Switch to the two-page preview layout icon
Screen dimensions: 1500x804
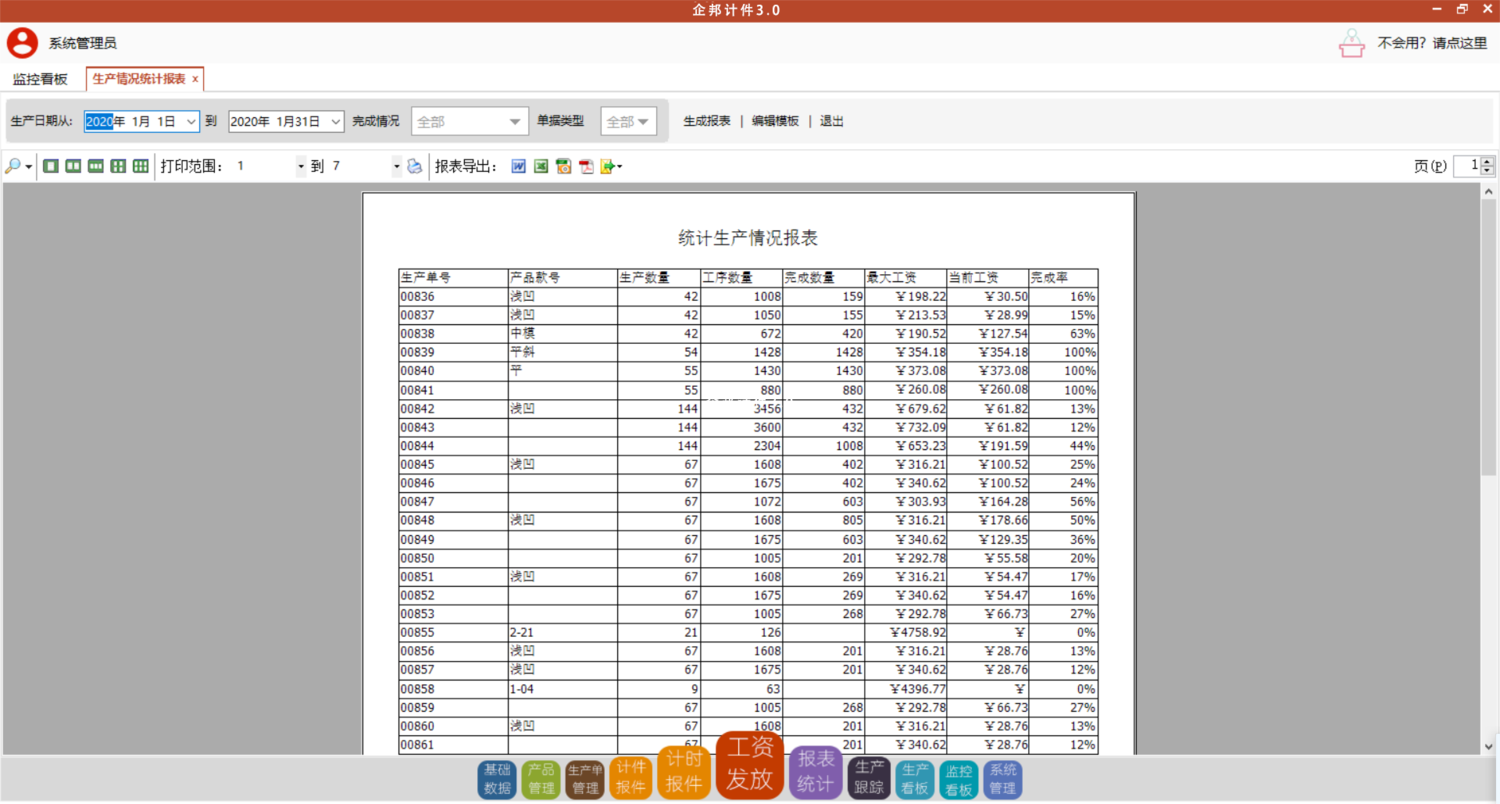(x=73, y=166)
